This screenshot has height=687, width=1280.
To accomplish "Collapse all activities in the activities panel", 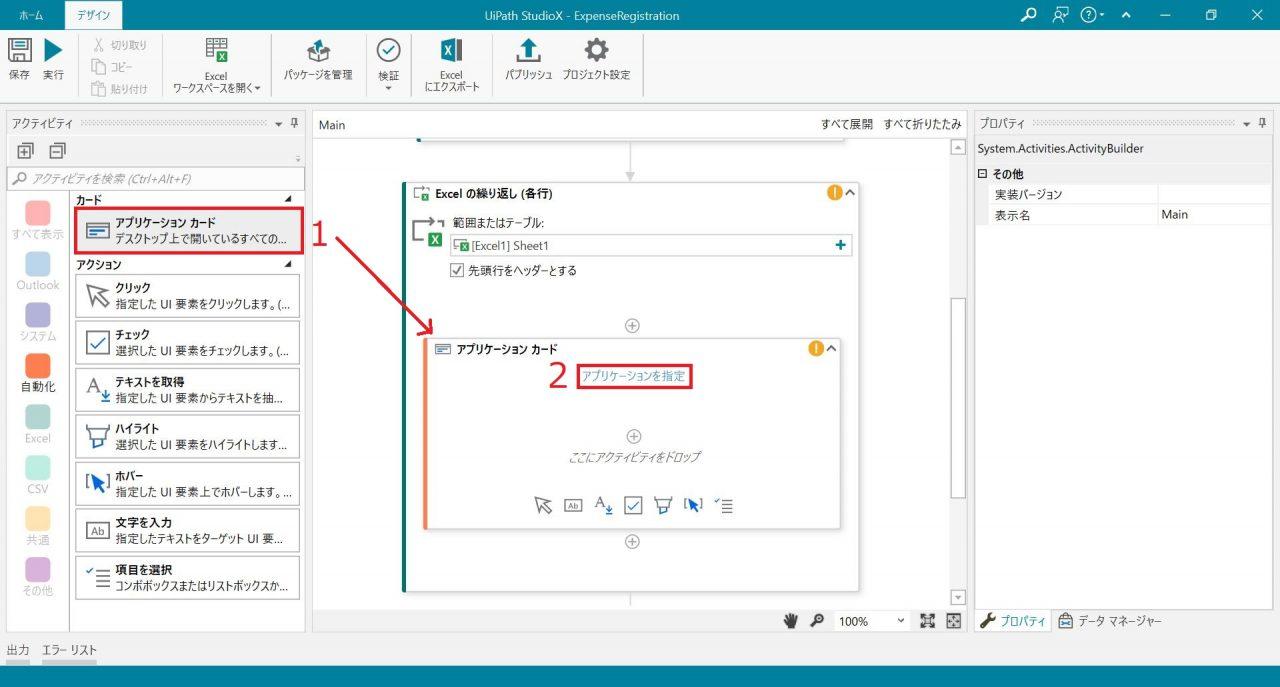I will point(57,151).
